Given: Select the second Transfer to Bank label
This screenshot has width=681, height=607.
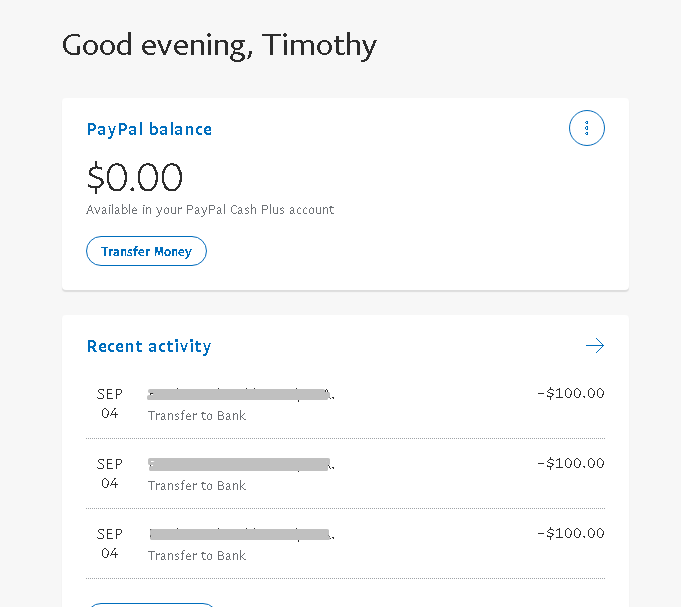Looking at the screenshot, I should tap(197, 486).
